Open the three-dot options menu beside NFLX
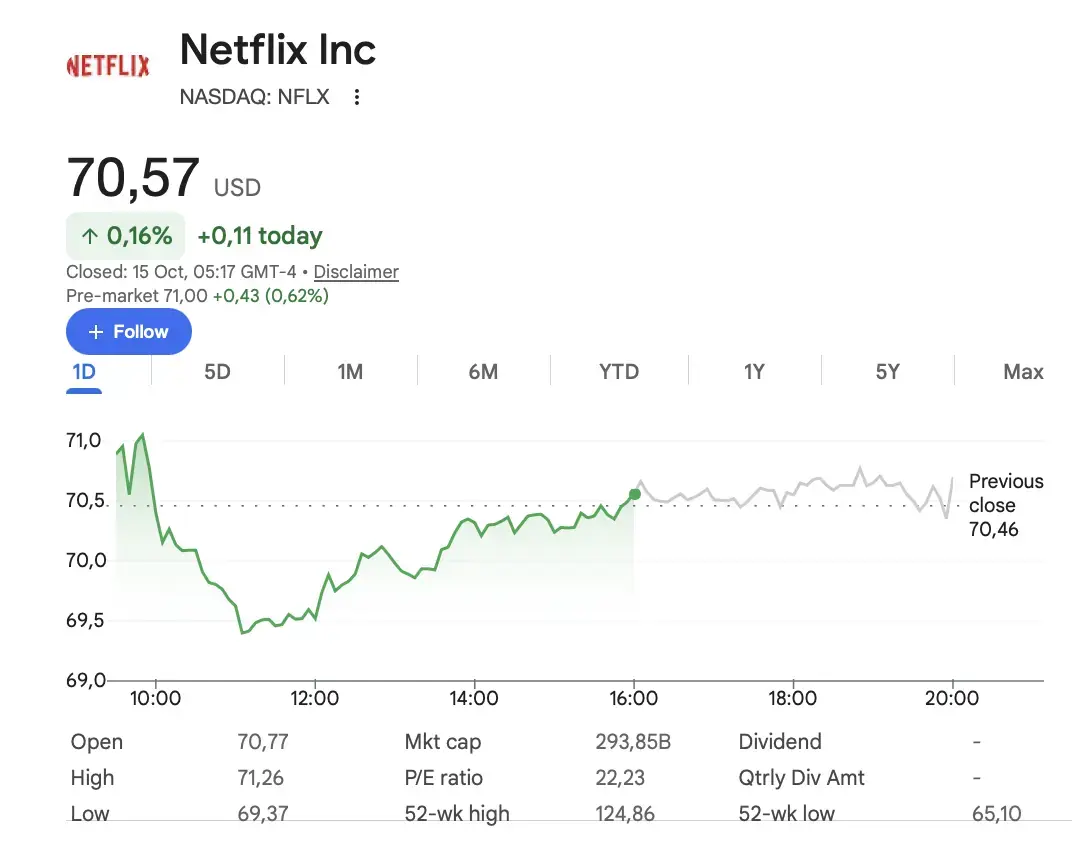Image resolution: width=1072 pixels, height=866 pixels. coord(356,97)
